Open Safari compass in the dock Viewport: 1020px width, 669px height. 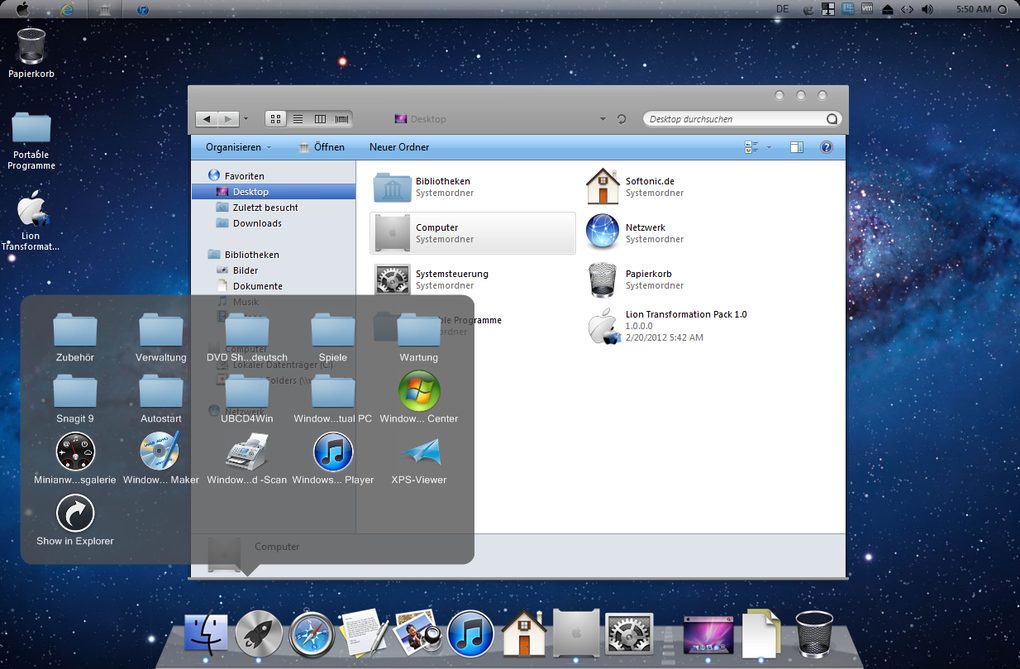(x=312, y=634)
